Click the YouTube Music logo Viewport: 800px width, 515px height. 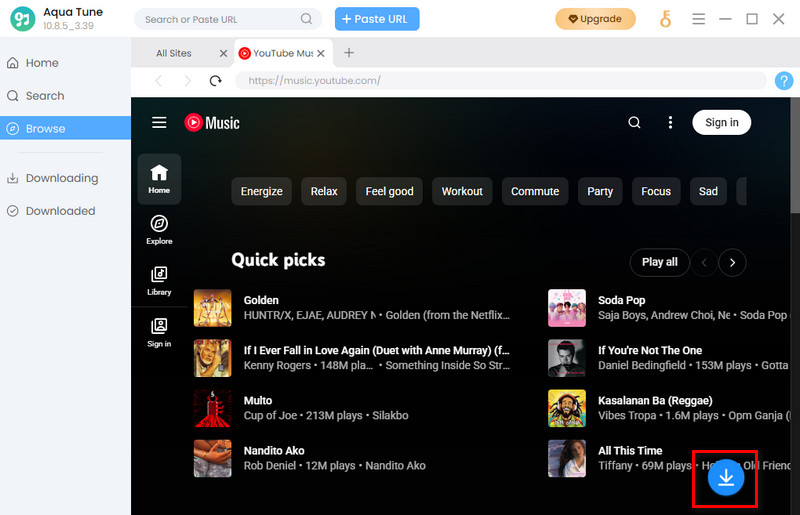(212, 122)
